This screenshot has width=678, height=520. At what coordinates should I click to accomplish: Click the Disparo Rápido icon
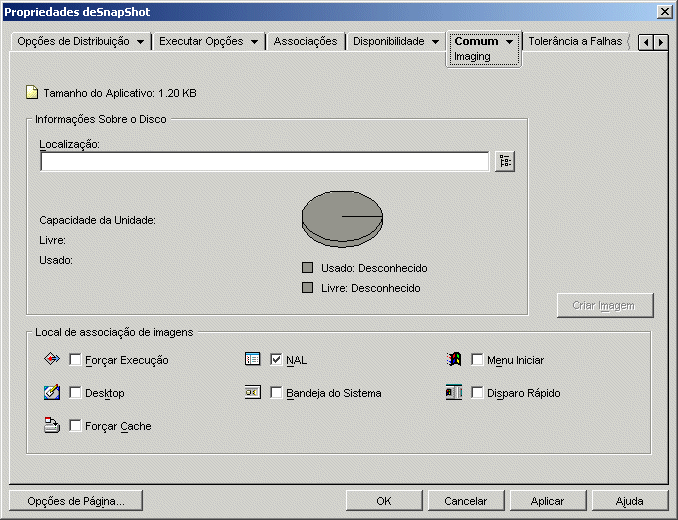point(454,392)
